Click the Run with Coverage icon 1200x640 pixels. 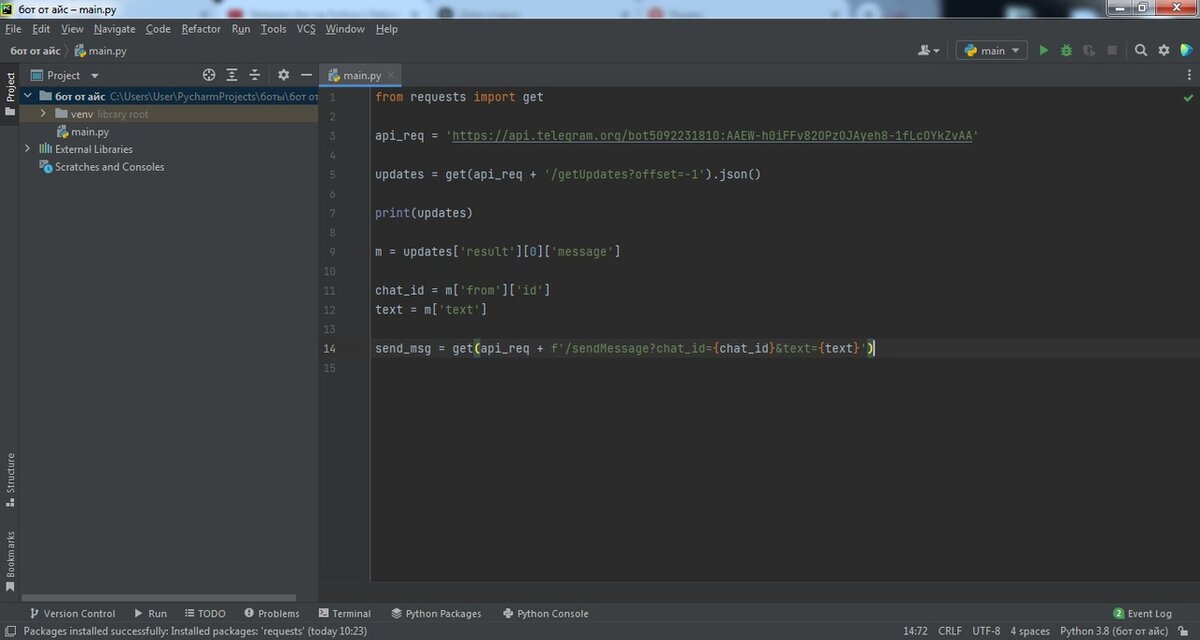coord(1088,50)
